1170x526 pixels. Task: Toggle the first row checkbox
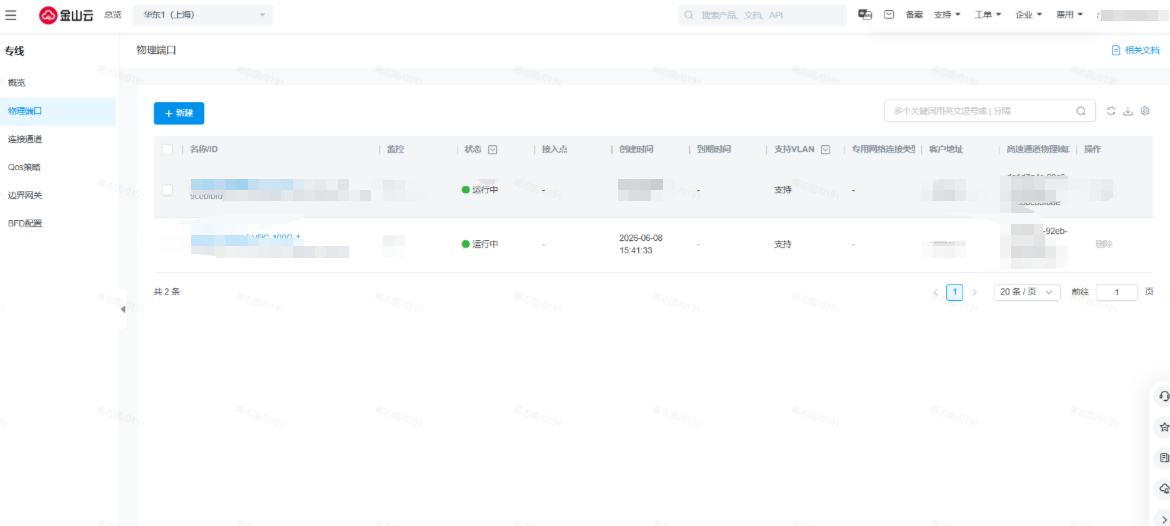[168, 190]
